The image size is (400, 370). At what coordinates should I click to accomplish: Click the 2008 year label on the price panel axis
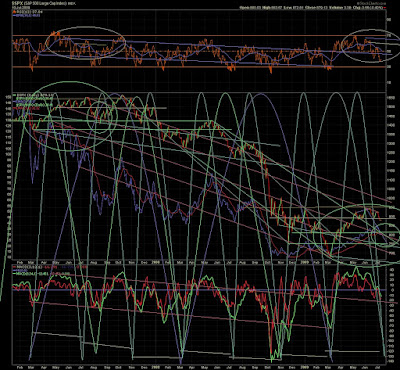click(156, 263)
